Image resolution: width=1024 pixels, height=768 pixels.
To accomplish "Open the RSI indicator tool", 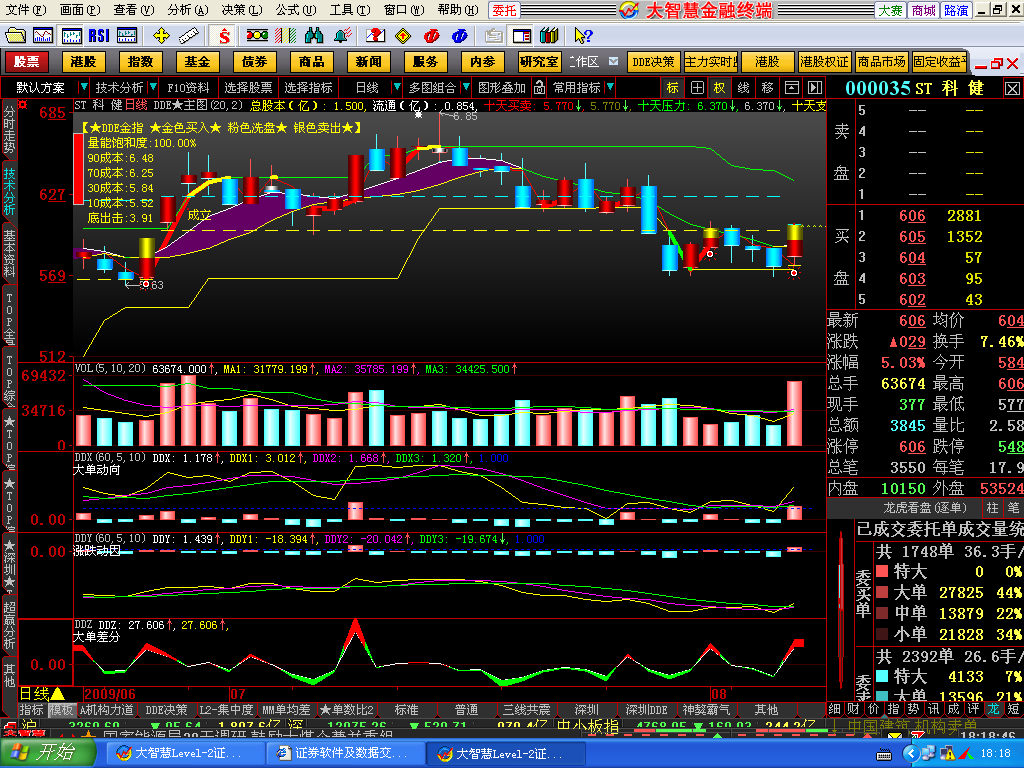I will coord(99,35).
